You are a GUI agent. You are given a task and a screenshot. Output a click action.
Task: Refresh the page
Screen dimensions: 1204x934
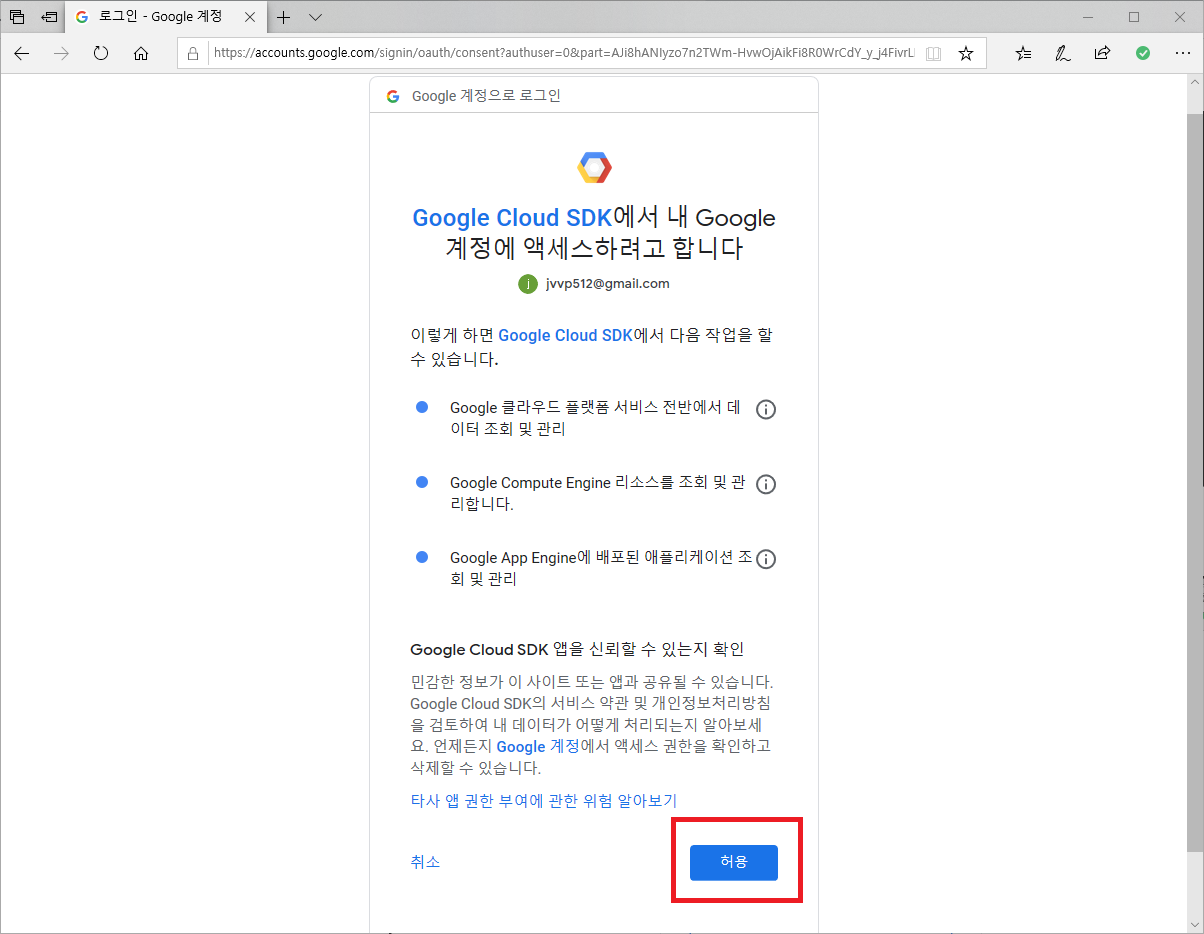101,54
